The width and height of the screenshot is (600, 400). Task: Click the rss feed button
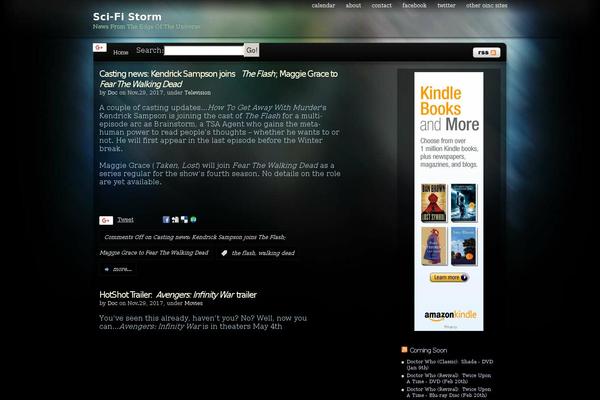point(486,52)
